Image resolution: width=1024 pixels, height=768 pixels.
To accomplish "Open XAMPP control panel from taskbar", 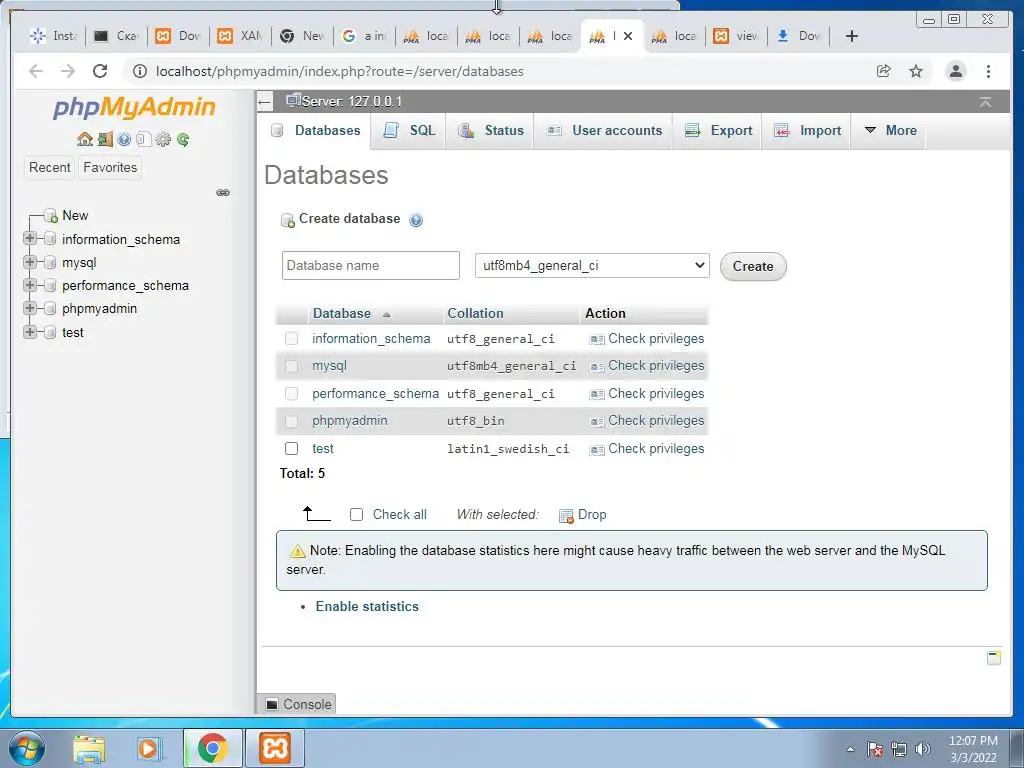I will tap(275, 748).
